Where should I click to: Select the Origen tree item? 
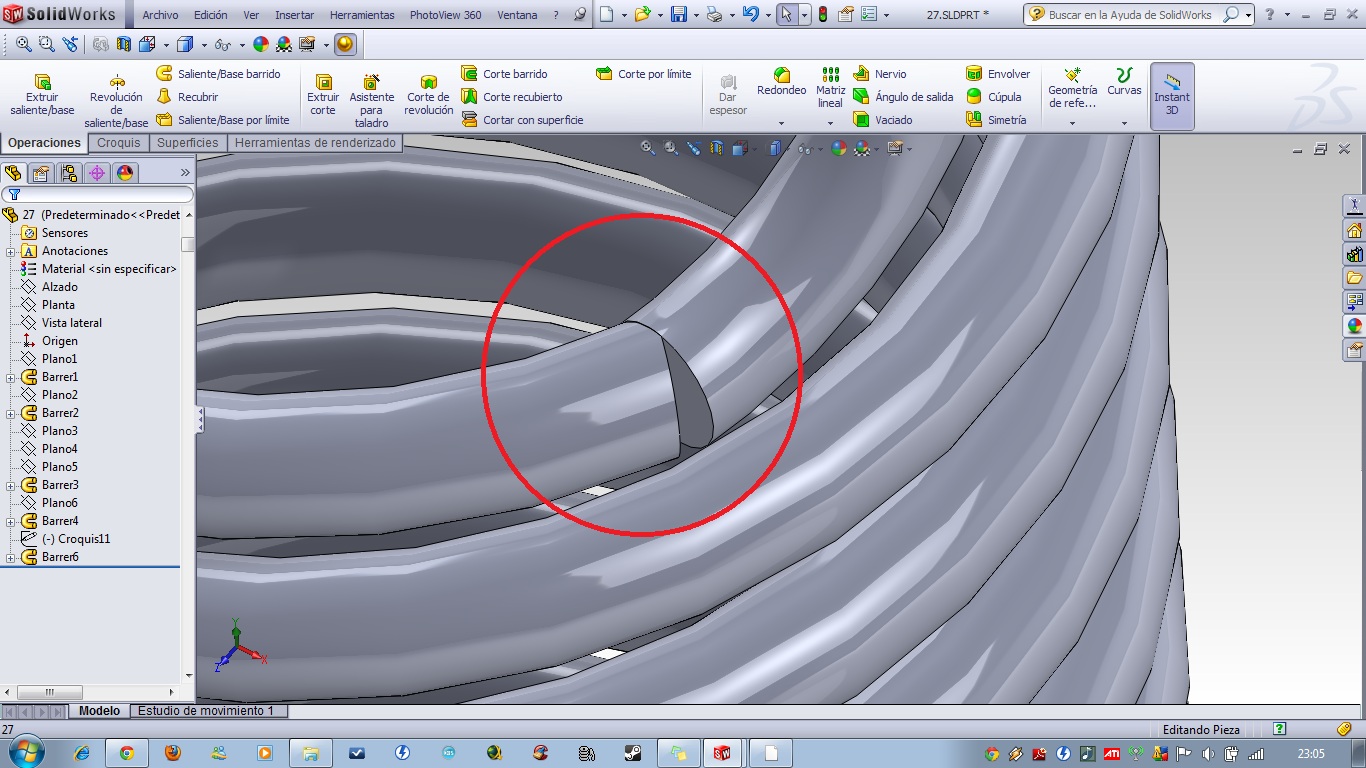point(59,341)
